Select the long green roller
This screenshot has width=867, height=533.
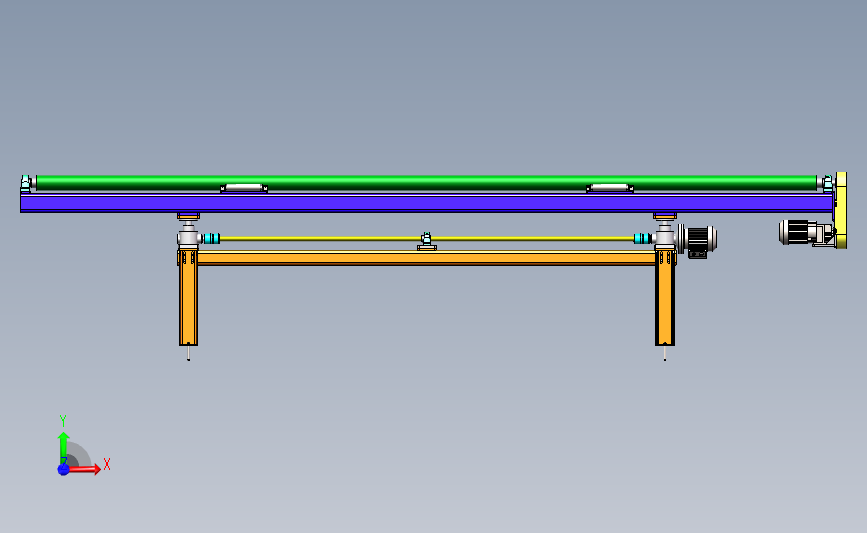[x=426, y=182]
